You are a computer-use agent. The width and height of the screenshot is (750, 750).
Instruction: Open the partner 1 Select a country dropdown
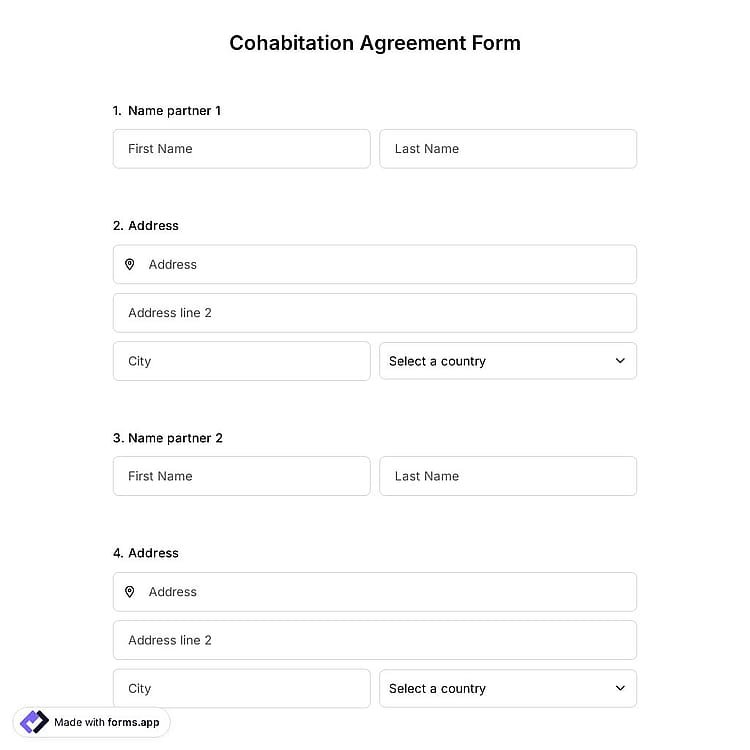[x=508, y=361]
